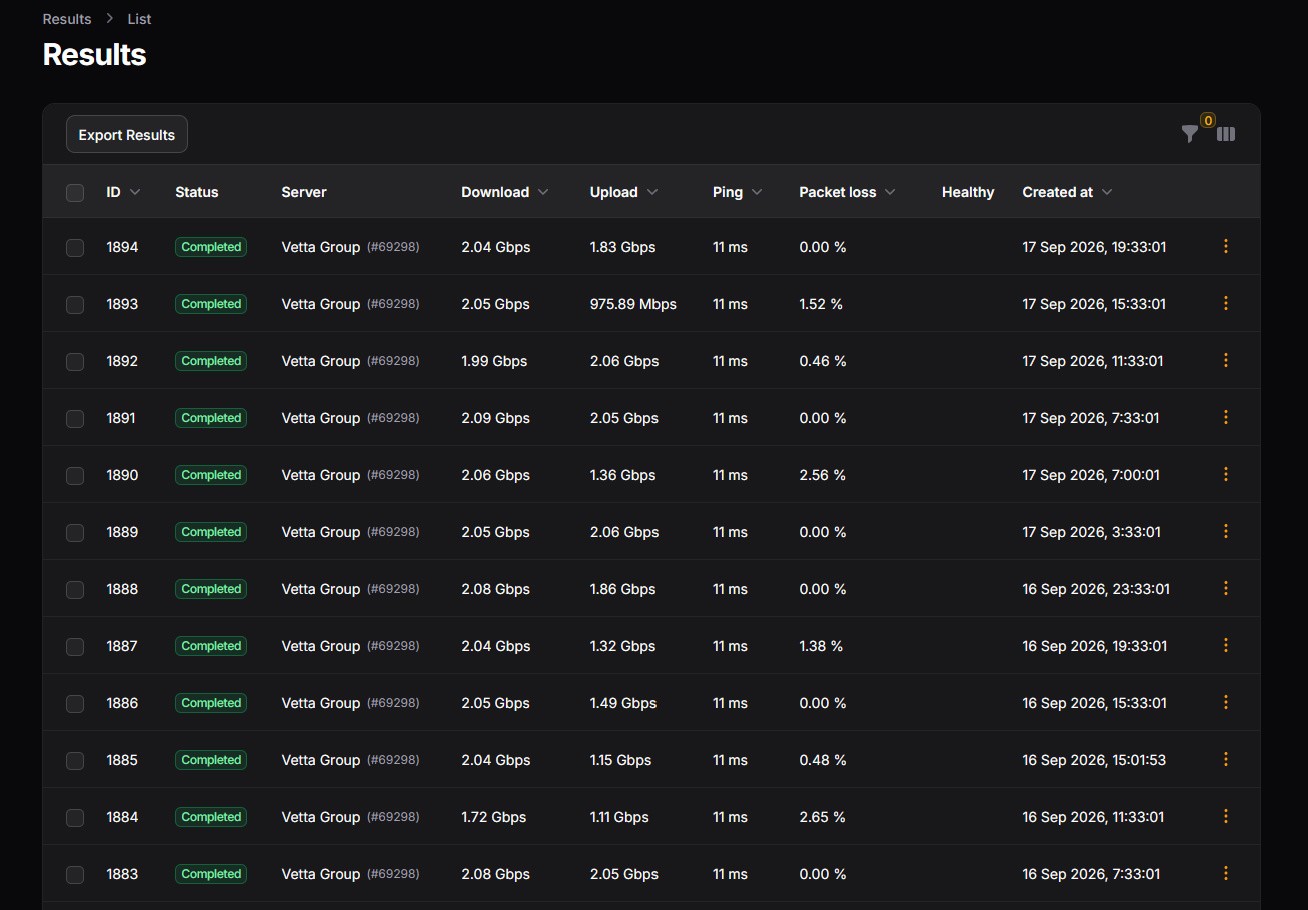Click the Export Results button

tap(127, 134)
